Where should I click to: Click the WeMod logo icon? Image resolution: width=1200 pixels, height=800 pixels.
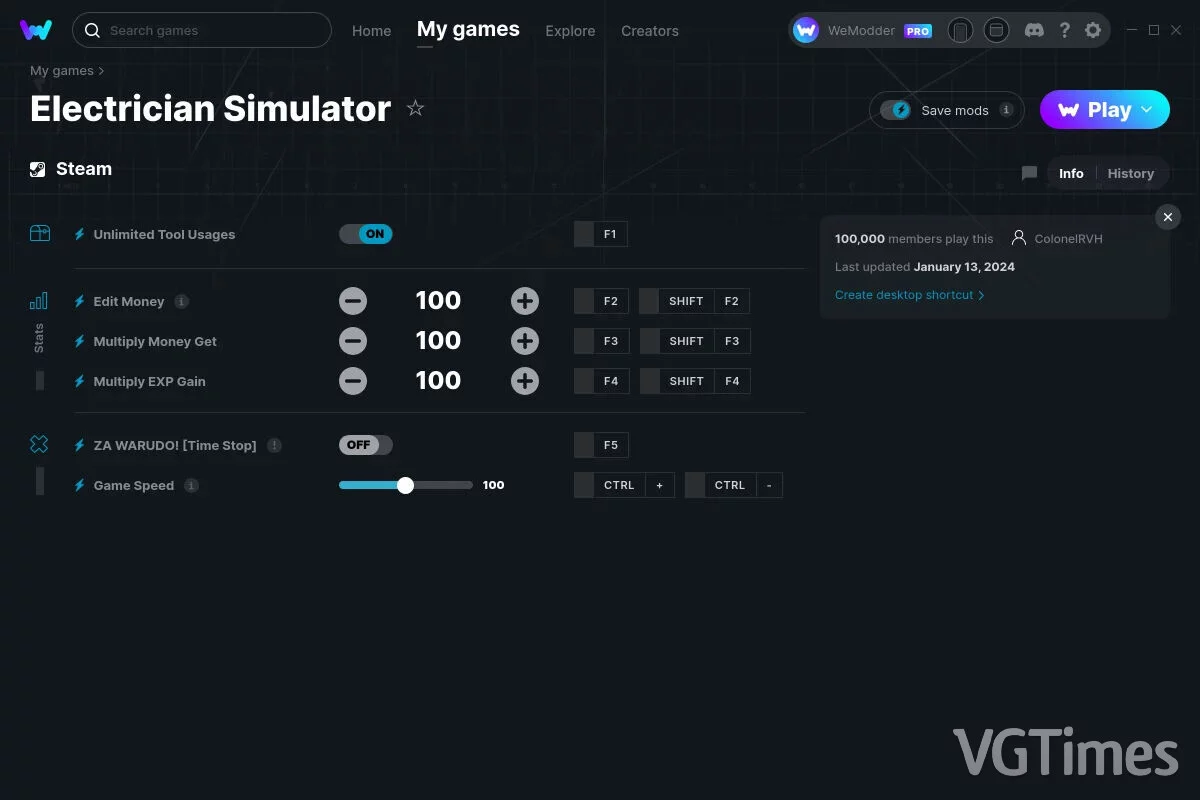coord(36,30)
